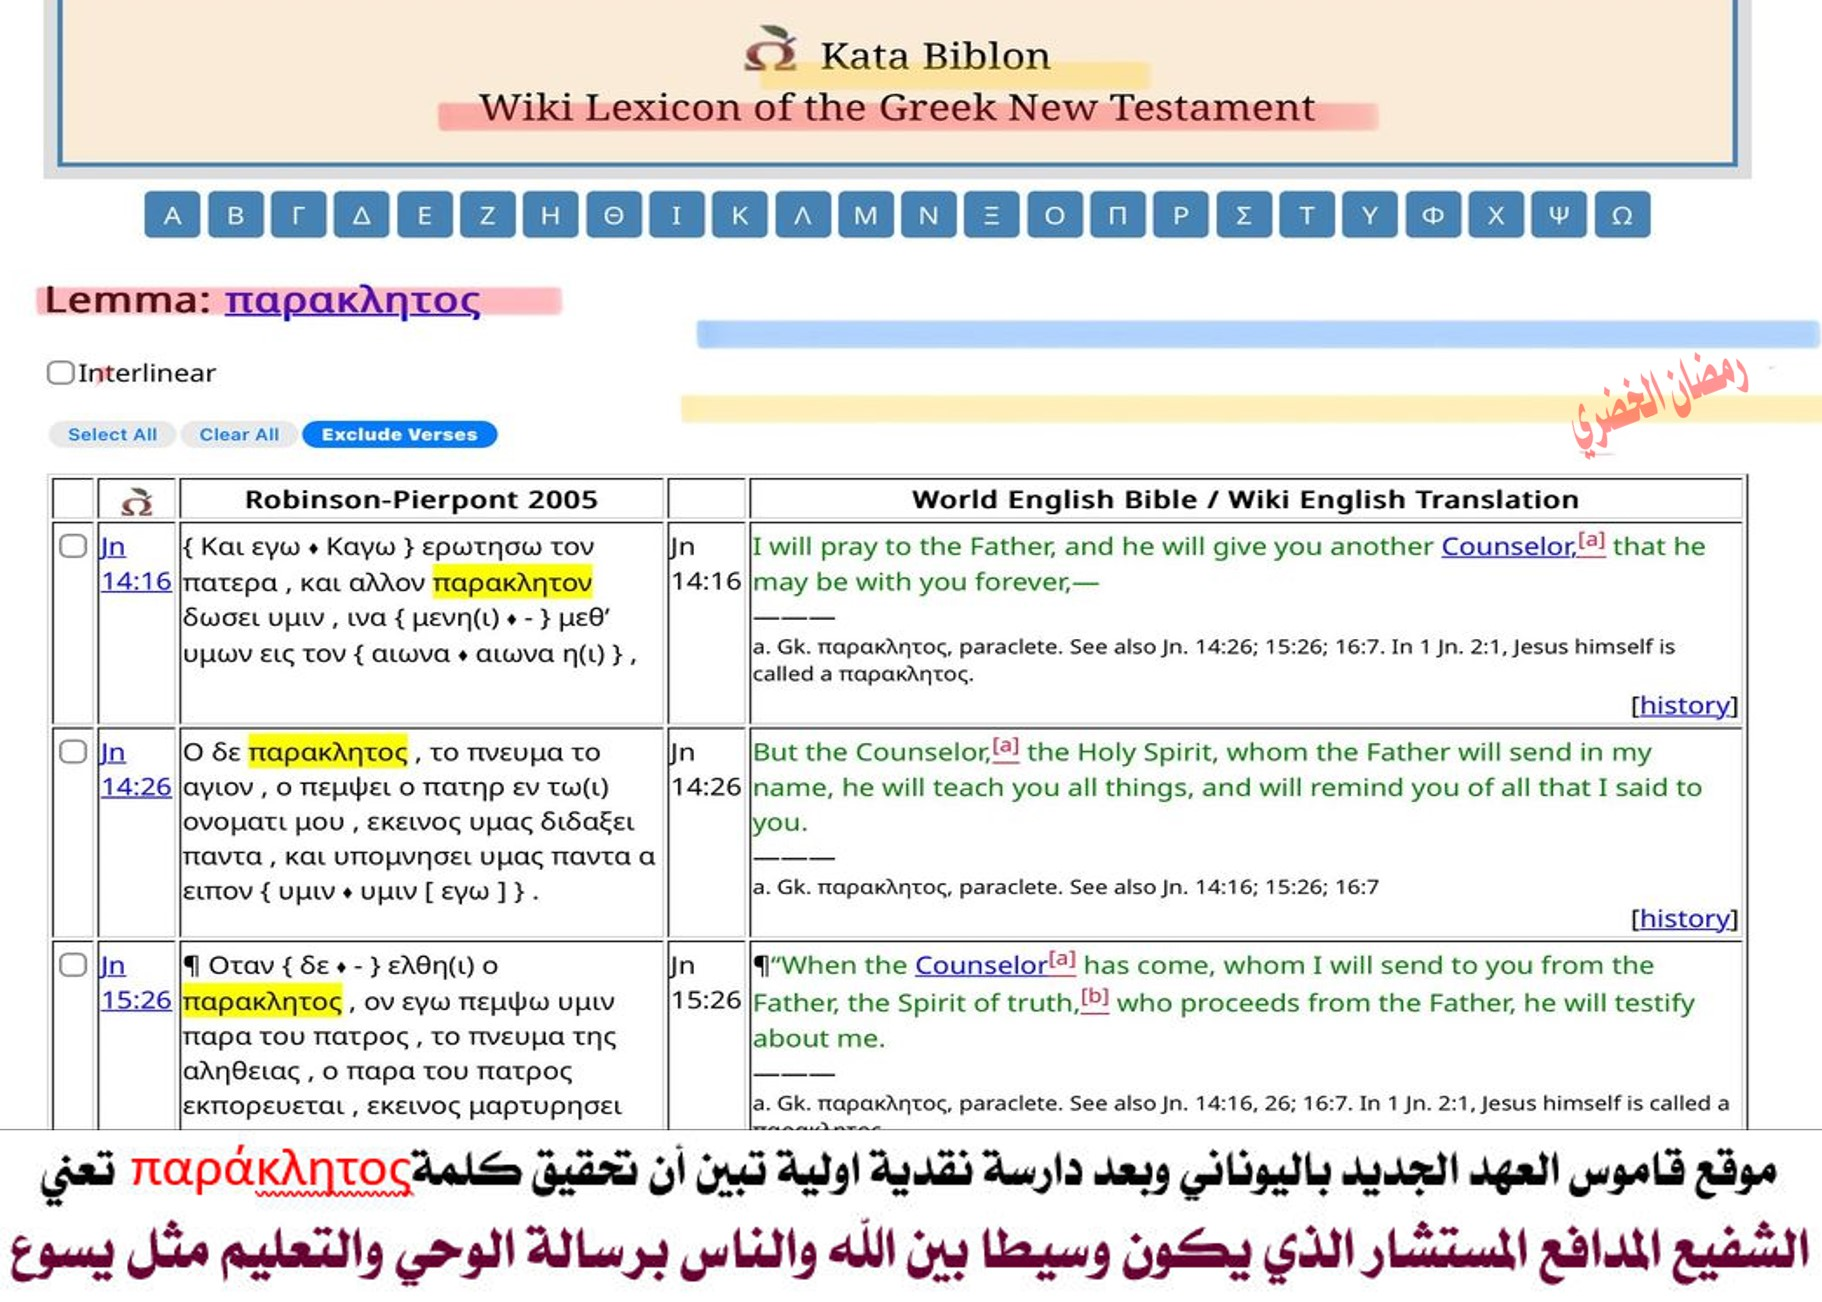
Task: Open footnote [a] in Jn 15:26 translation
Action: (x=1062, y=960)
